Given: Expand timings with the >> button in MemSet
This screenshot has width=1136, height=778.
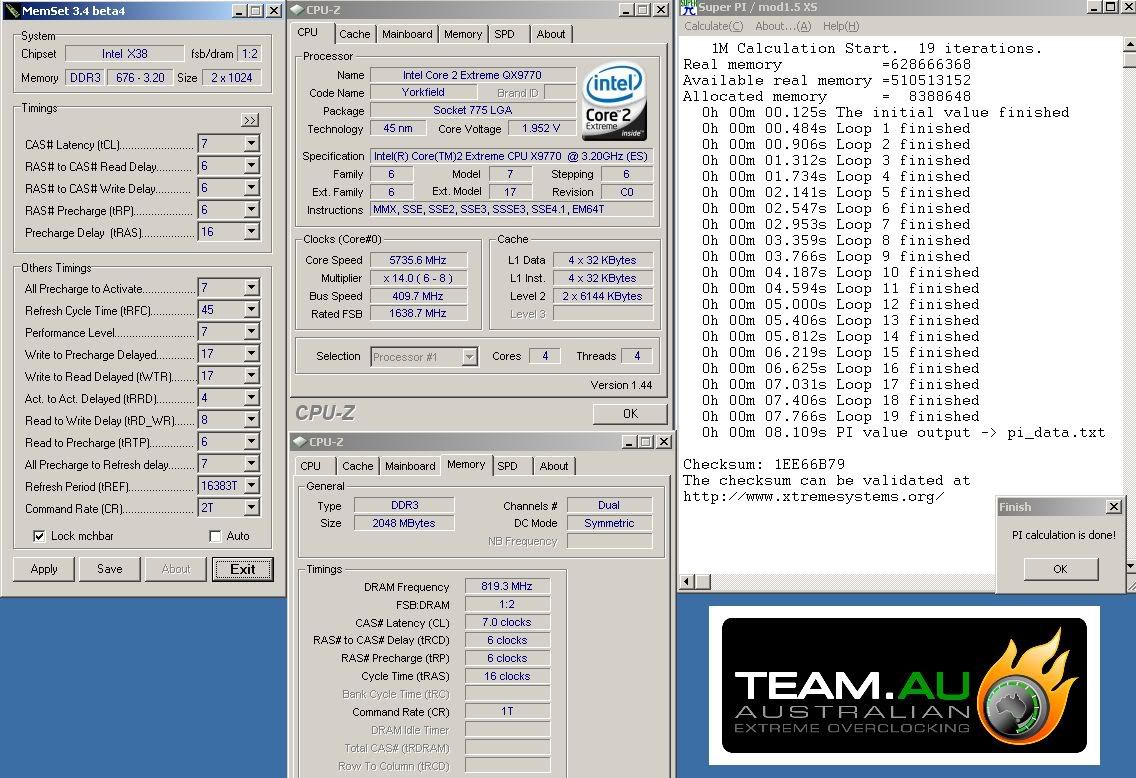Looking at the screenshot, I should 250,120.
